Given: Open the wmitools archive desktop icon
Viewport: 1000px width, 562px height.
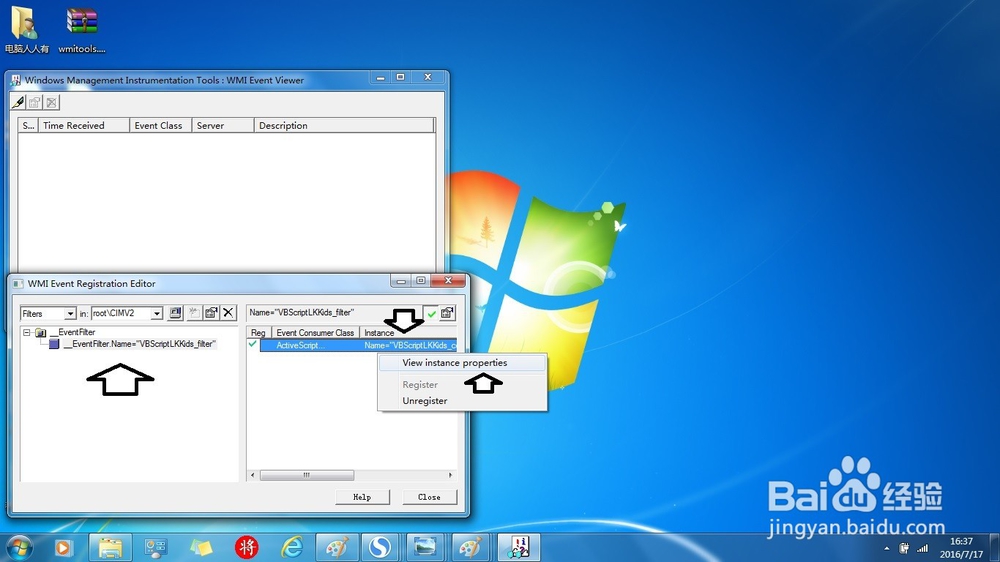Looking at the screenshot, I should (x=82, y=29).
